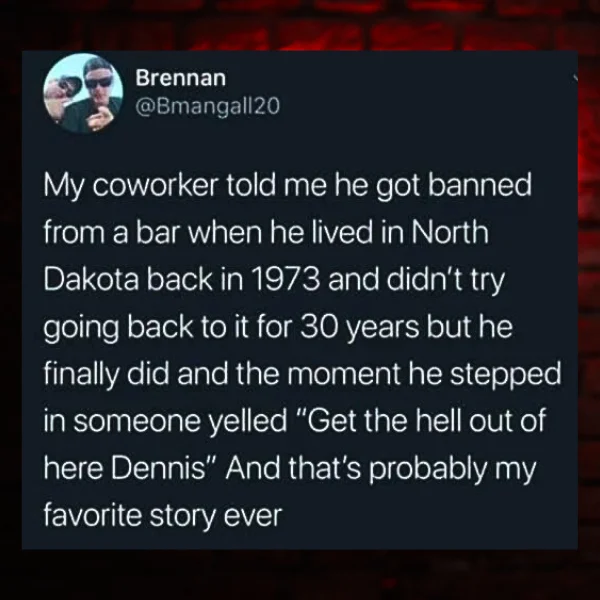
Task: Select the word "Dakota" in the tweet
Action: click(91, 280)
